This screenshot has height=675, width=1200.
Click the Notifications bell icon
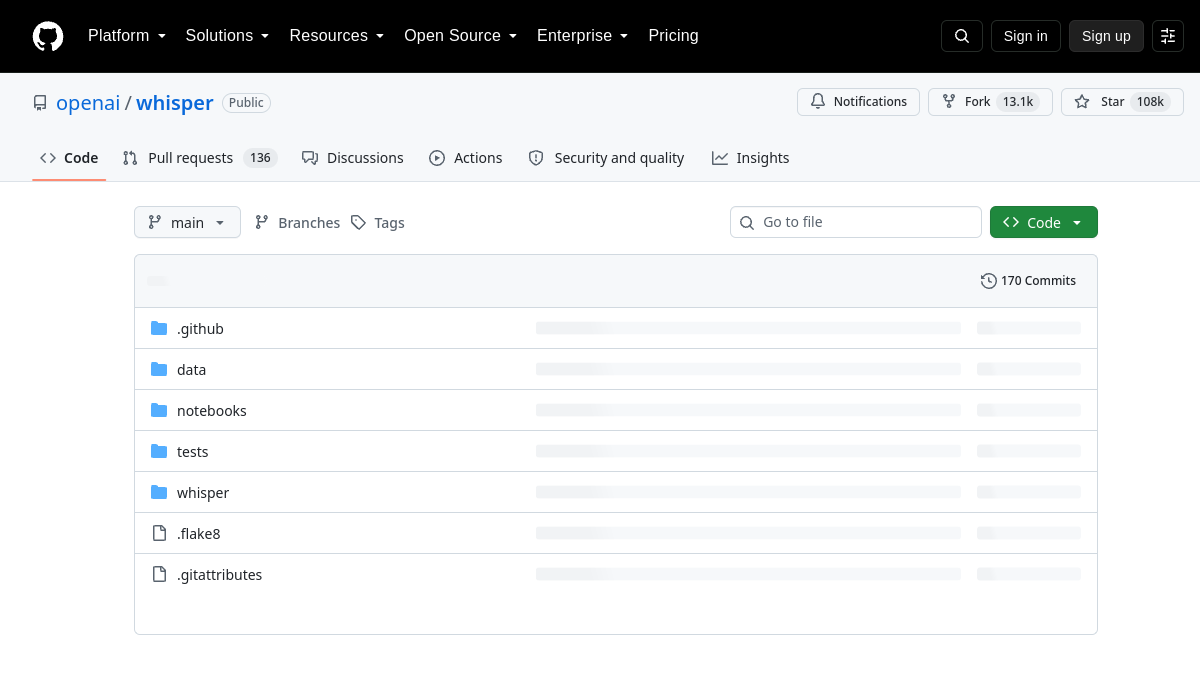[818, 102]
